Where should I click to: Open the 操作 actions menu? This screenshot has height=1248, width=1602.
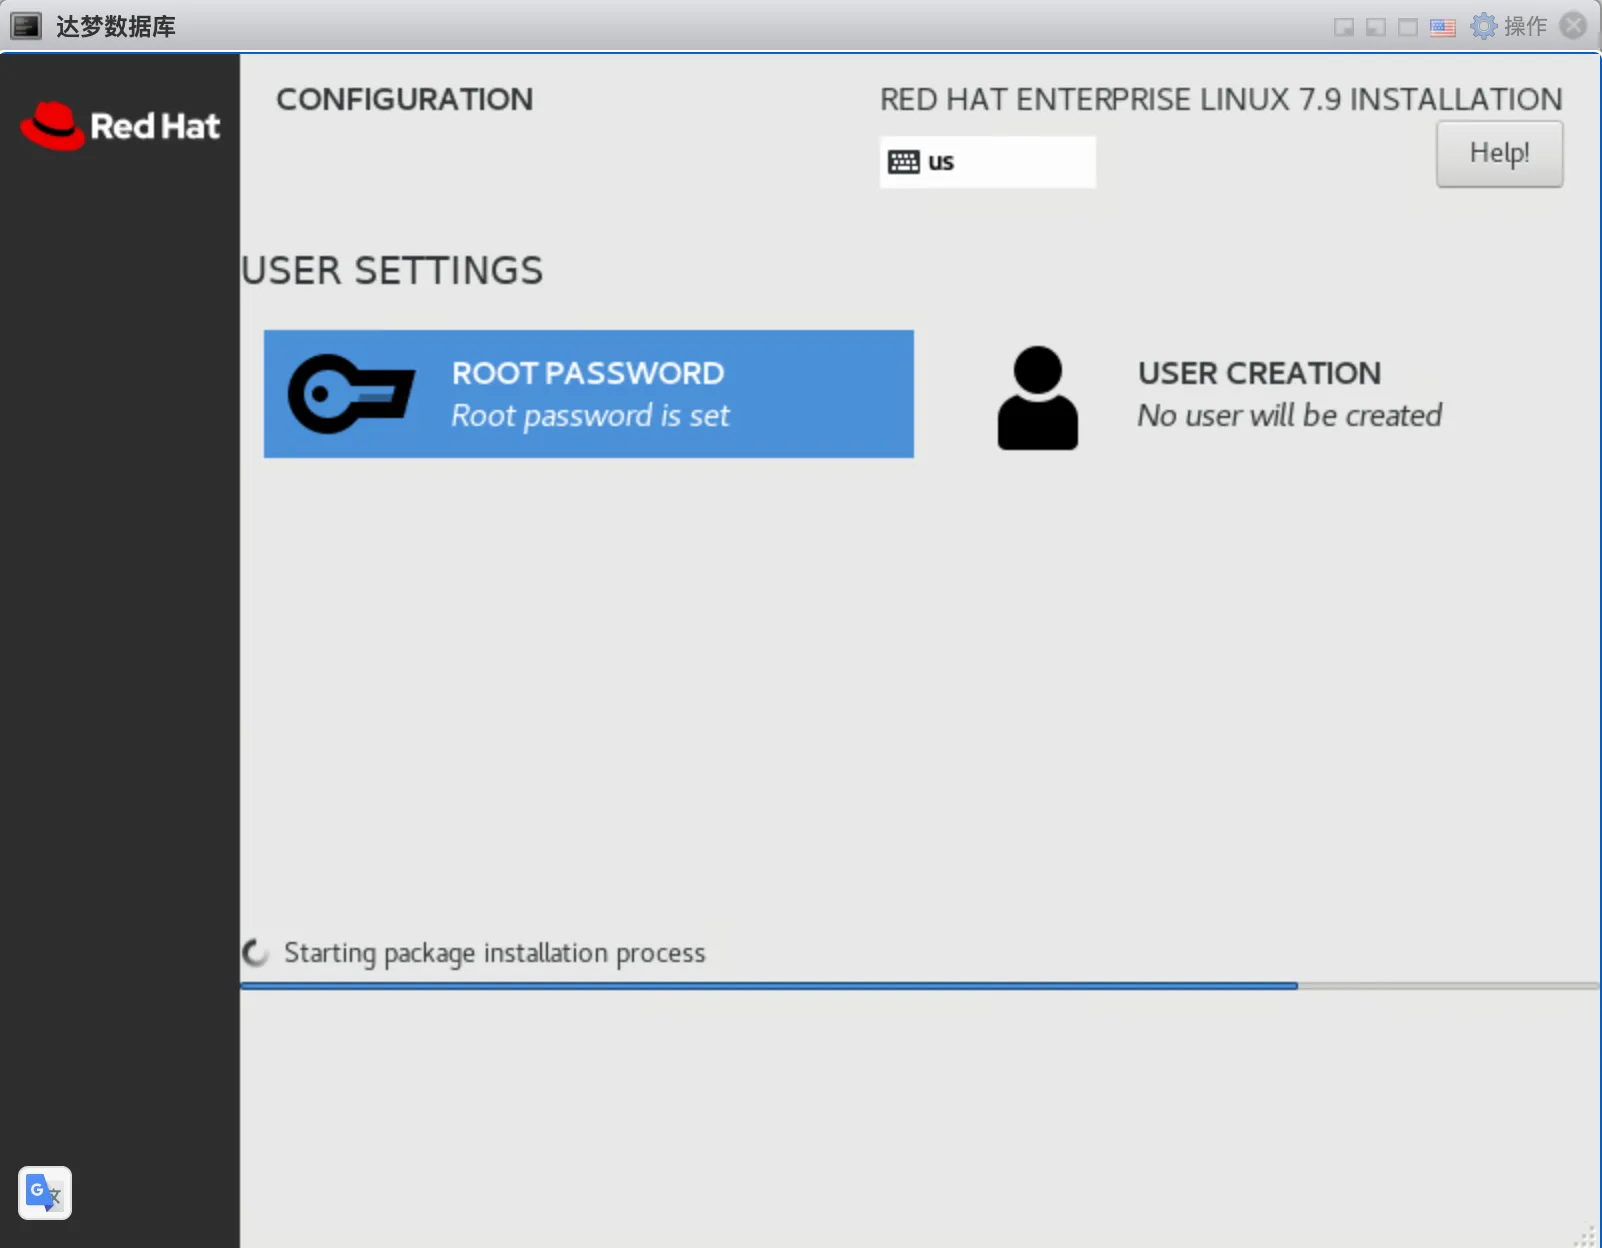tap(1525, 26)
